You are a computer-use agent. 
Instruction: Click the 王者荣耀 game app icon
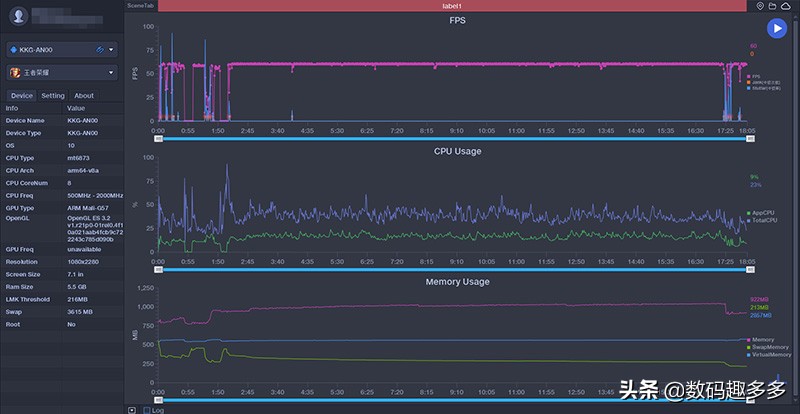15,72
